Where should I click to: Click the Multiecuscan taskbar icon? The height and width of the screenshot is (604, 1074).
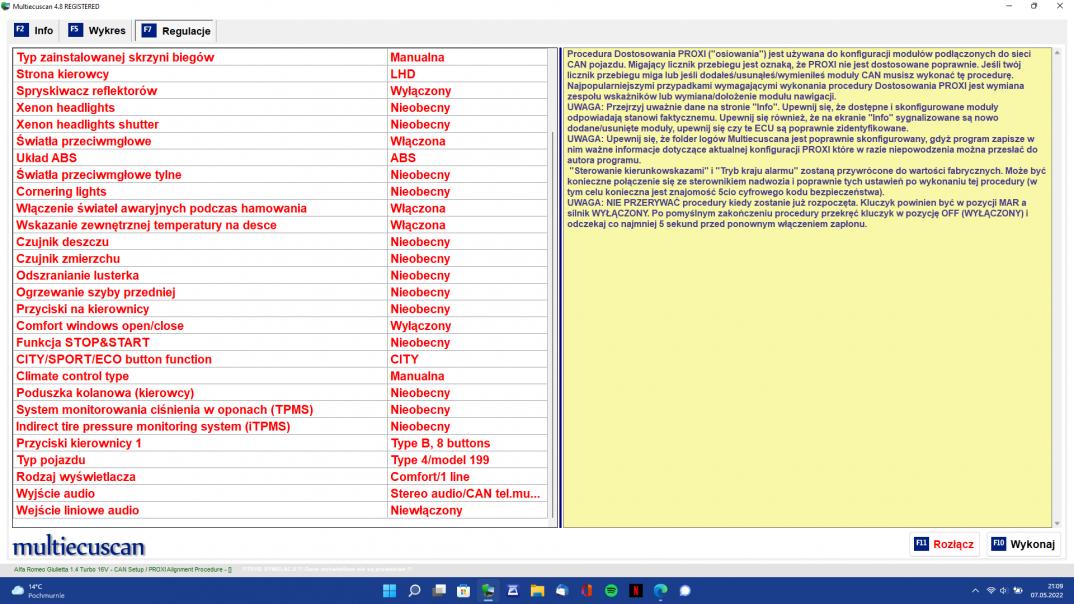[488, 590]
